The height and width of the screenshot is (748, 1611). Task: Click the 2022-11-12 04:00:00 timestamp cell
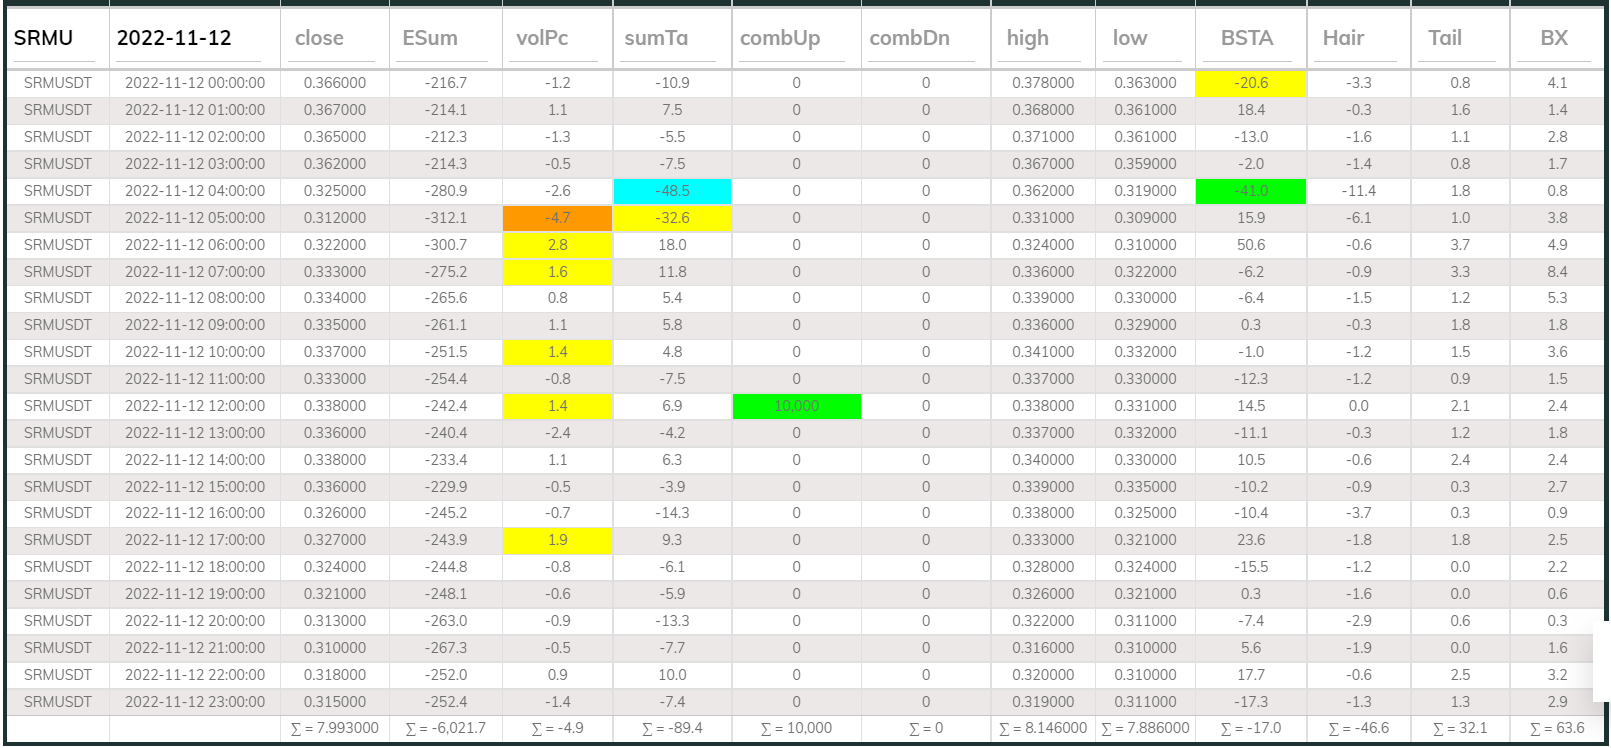click(x=195, y=191)
